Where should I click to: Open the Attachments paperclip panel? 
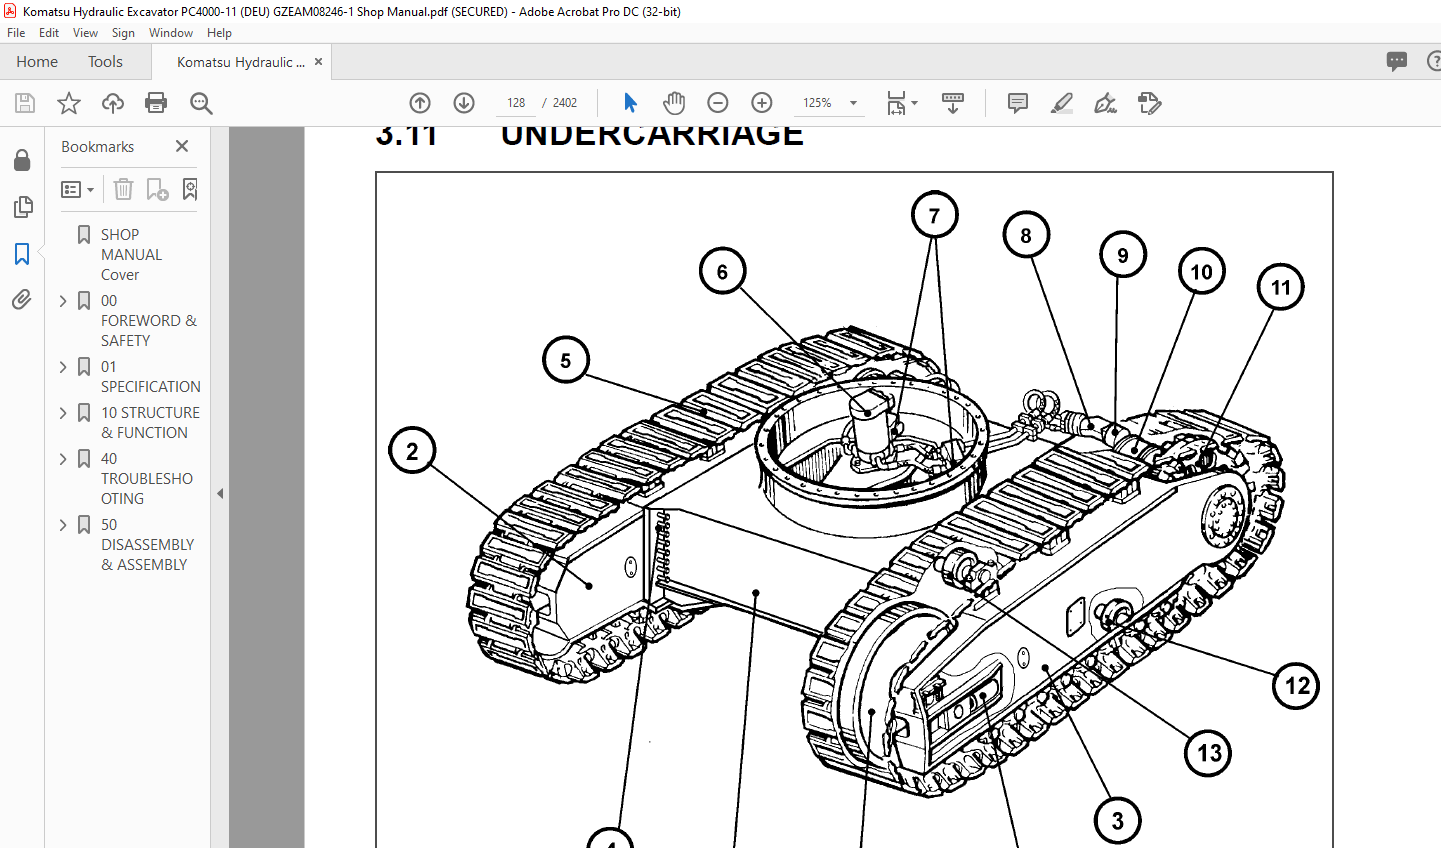tap(22, 300)
